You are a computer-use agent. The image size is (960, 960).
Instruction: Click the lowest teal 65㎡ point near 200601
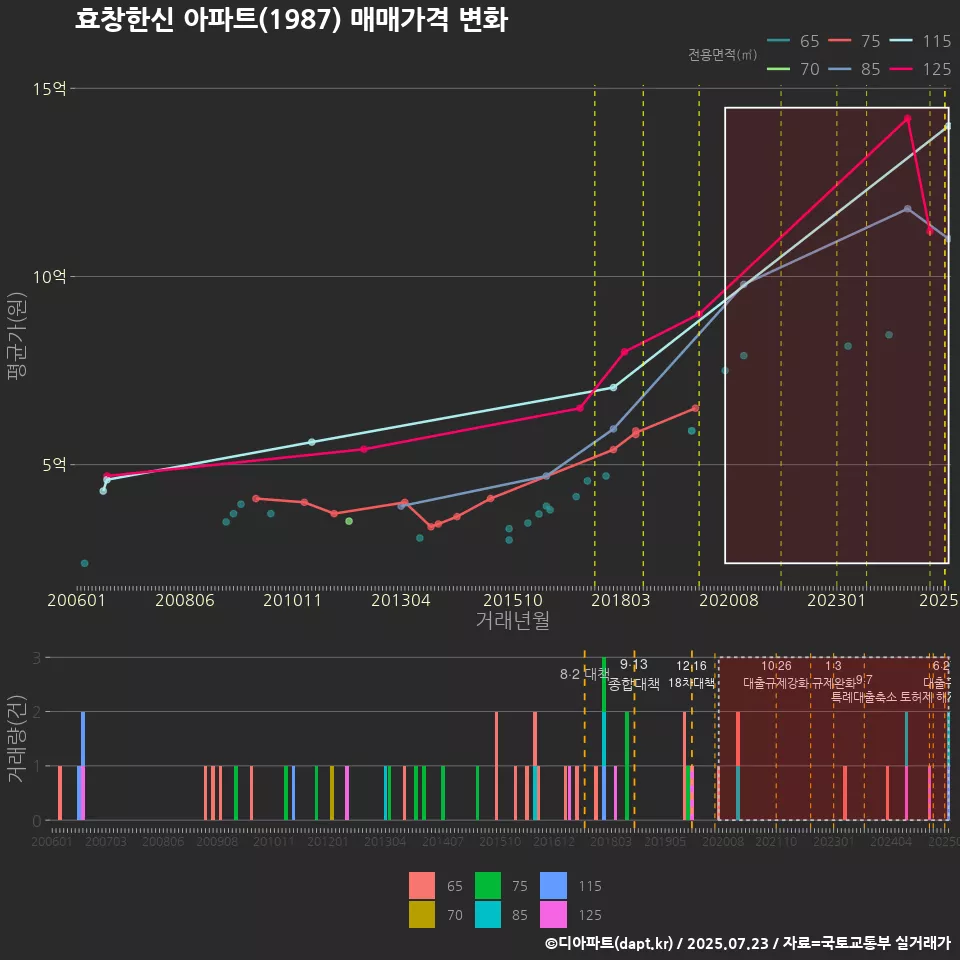(84, 563)
